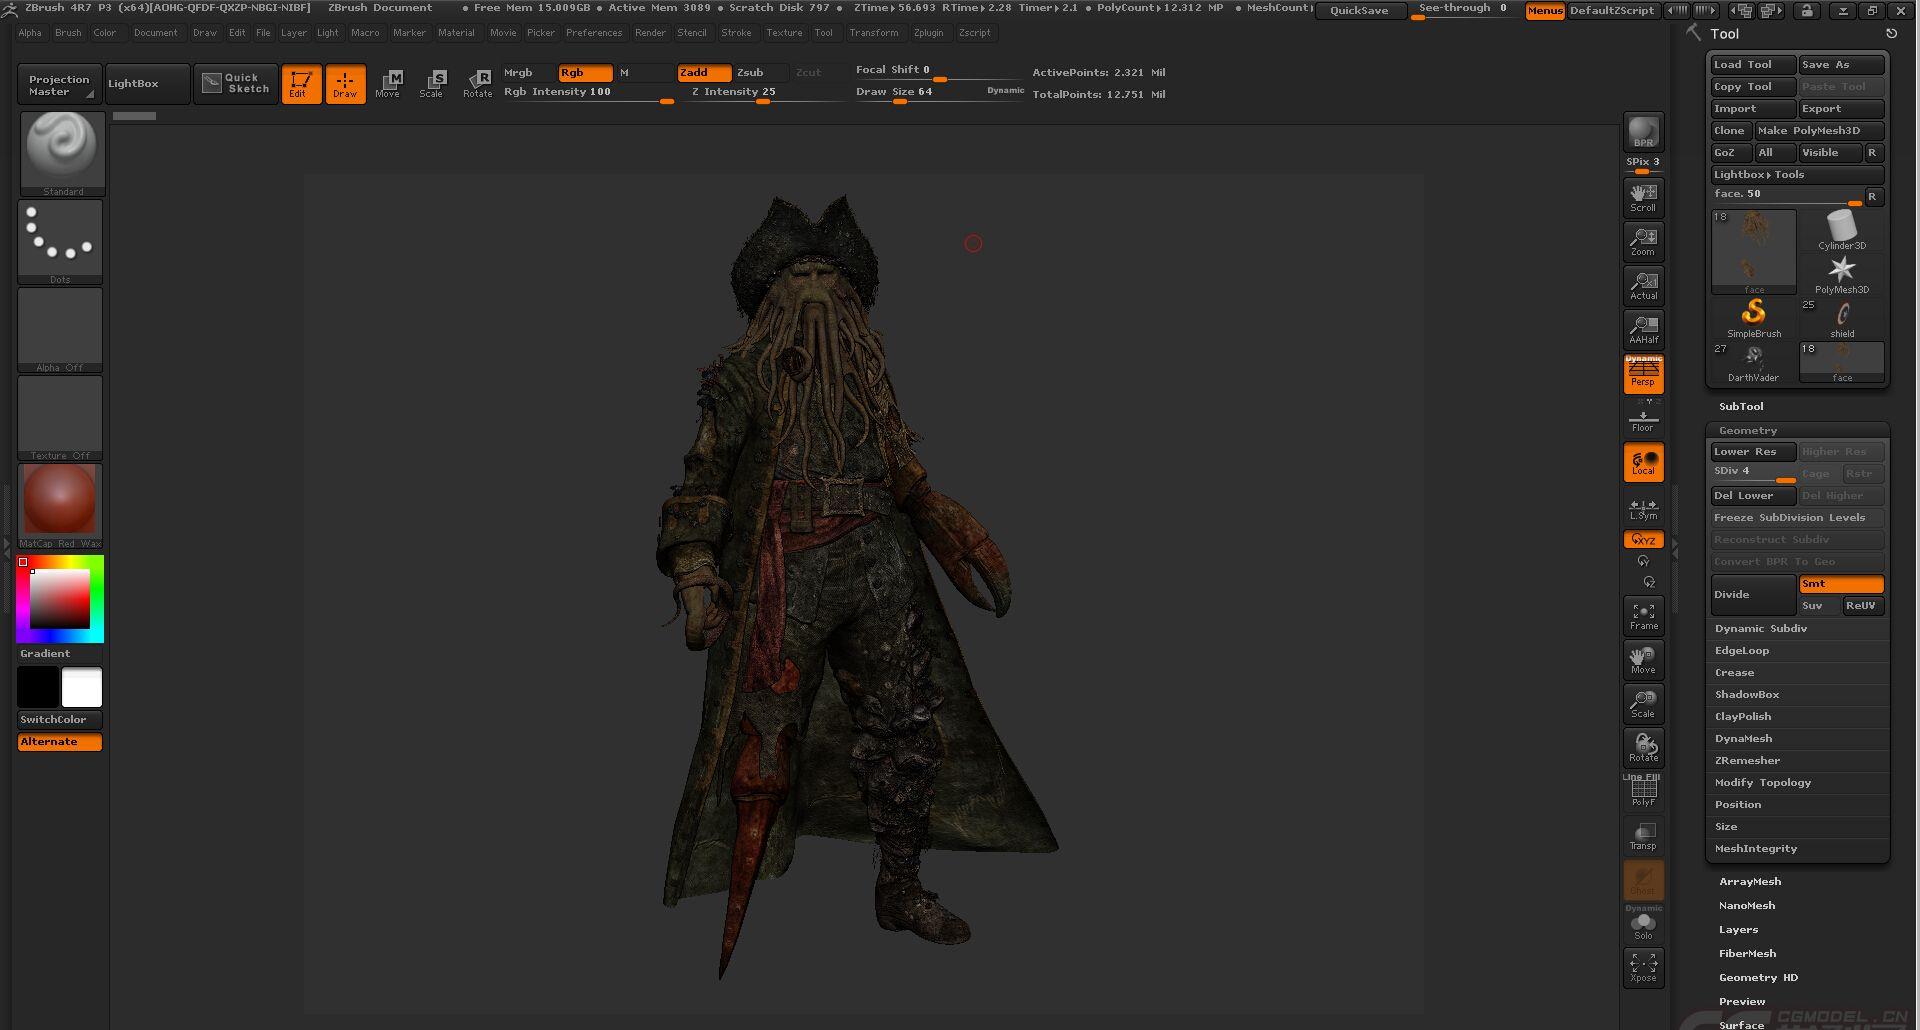The image size is (1920, 1030).
Task: Open the Alpha menu
Action: 30,33
